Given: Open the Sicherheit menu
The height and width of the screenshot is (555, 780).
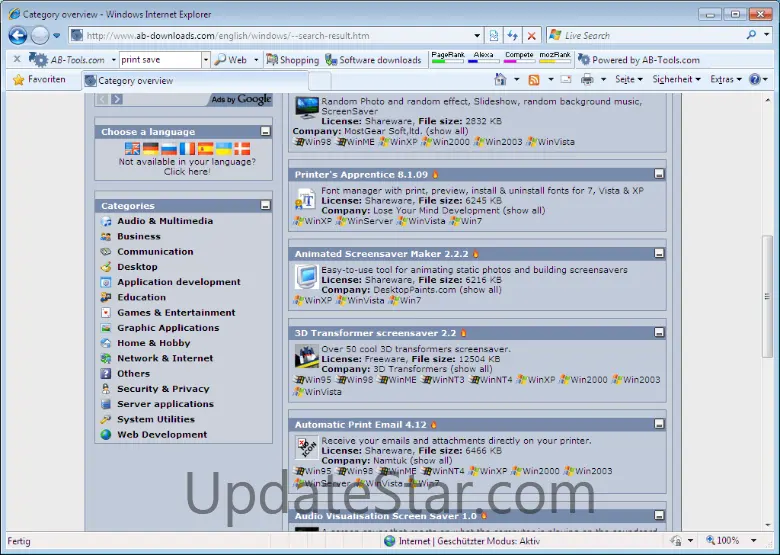Looking at the screenshot, I should coord(677,79).
